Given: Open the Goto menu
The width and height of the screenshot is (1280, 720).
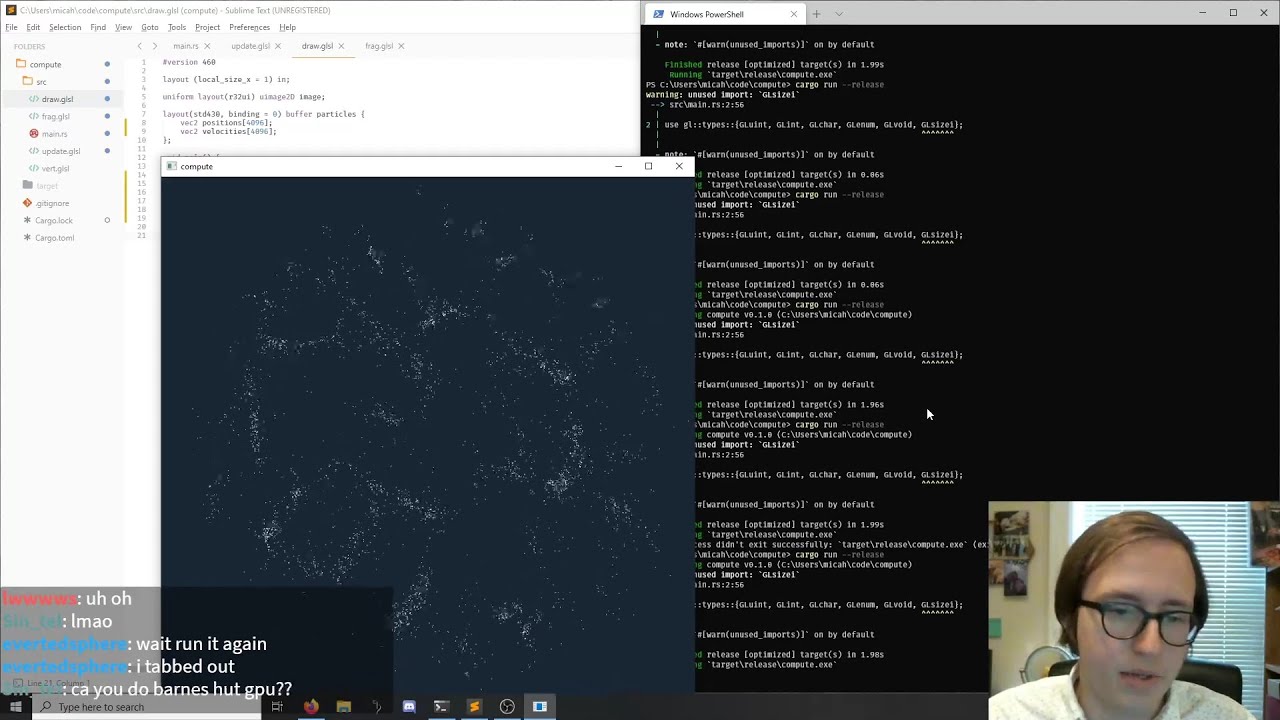Looking at the screenshot, I should pyautogui.click(x=150, y=27).
